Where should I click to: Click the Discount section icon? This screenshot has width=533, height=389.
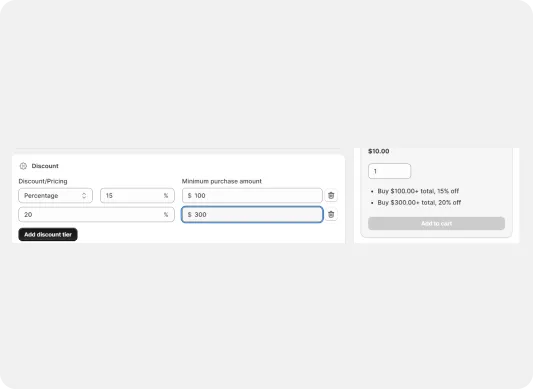tap(23, 166)
